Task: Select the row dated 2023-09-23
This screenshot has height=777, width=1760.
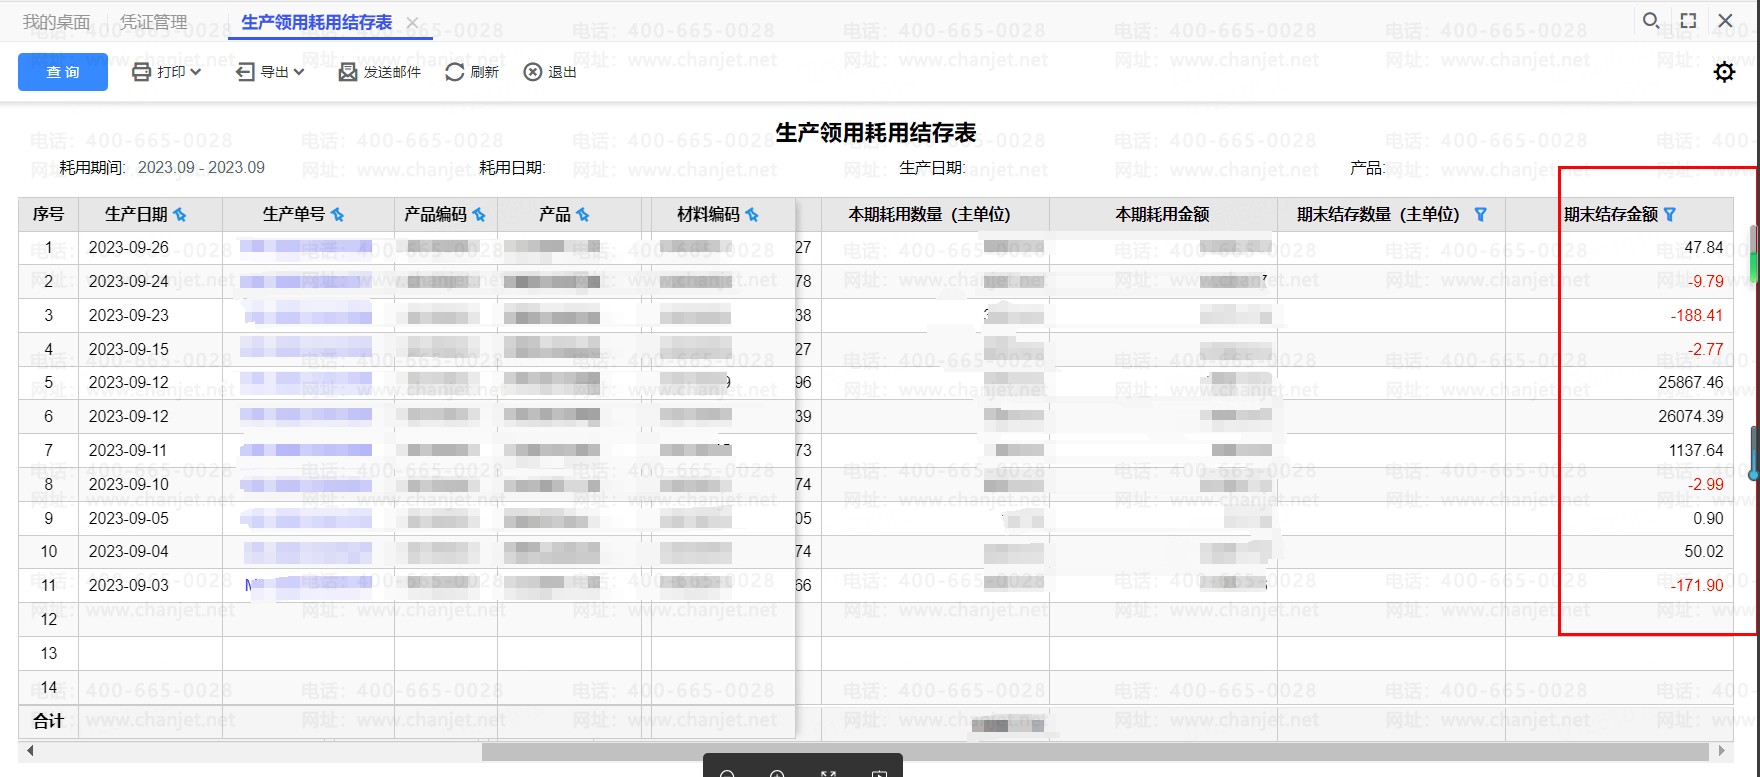Action: (129, 315)
